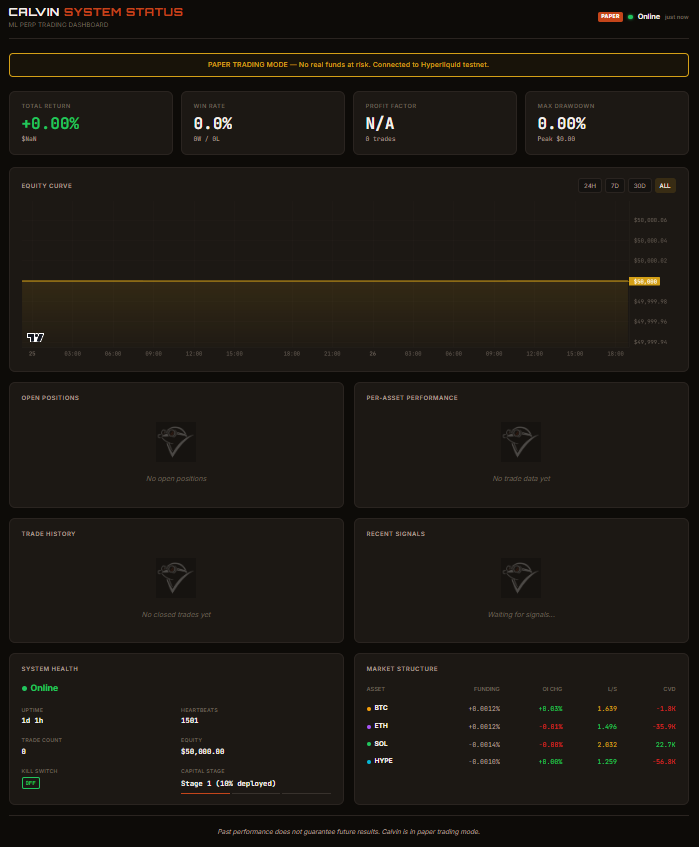The height and width of the screenshot is (847, 699).
Task: Click the Online text in the header
Action: 649,17
